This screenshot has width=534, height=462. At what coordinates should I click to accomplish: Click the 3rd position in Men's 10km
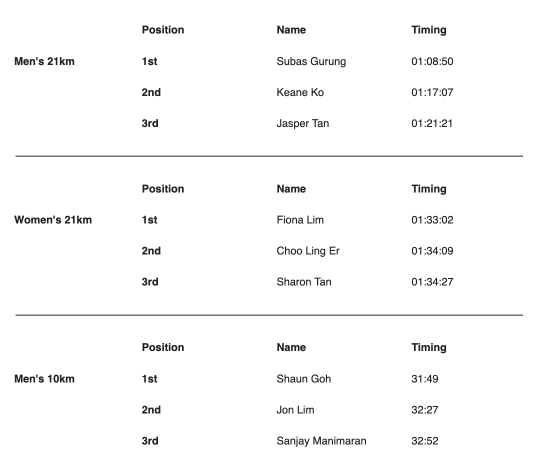coord(150,441)
